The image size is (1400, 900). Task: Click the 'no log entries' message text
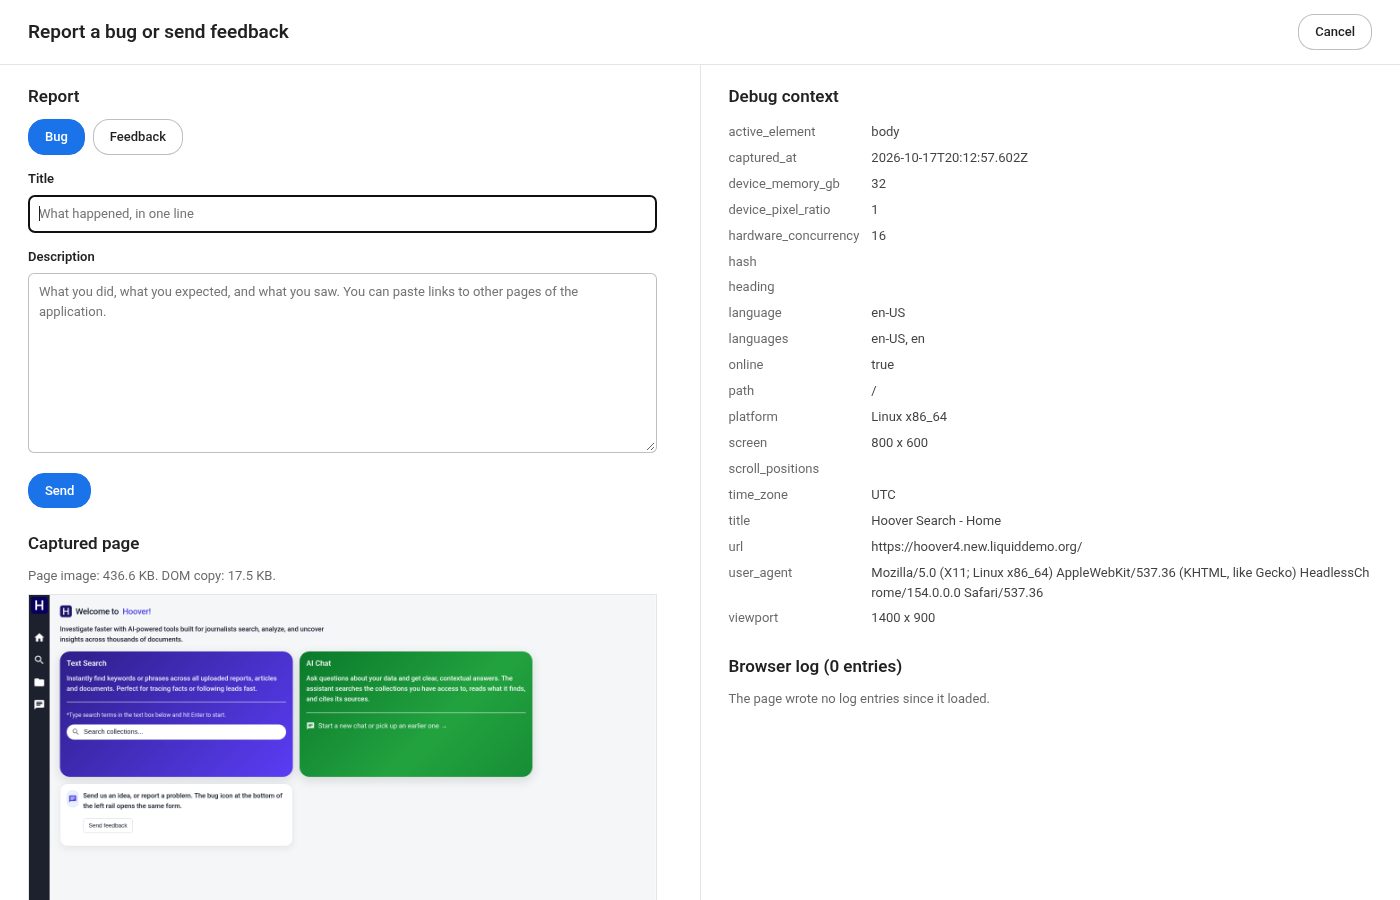(859, 699)
